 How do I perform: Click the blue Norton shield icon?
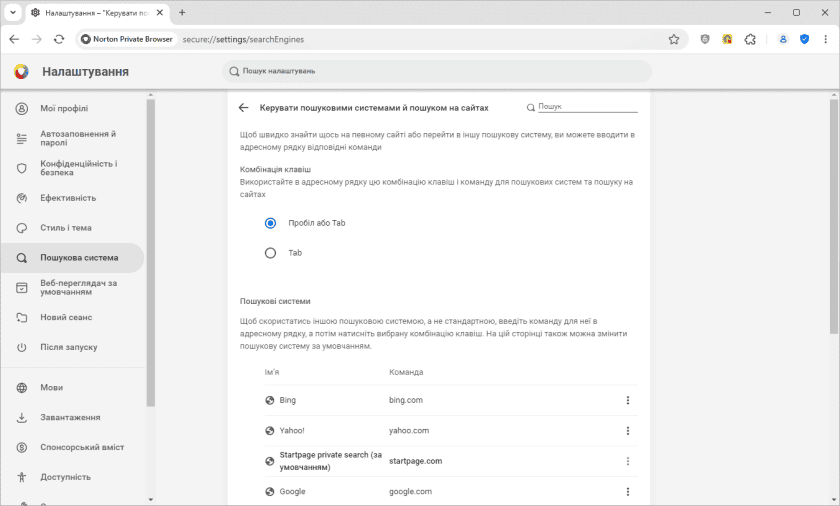[804, 39]
